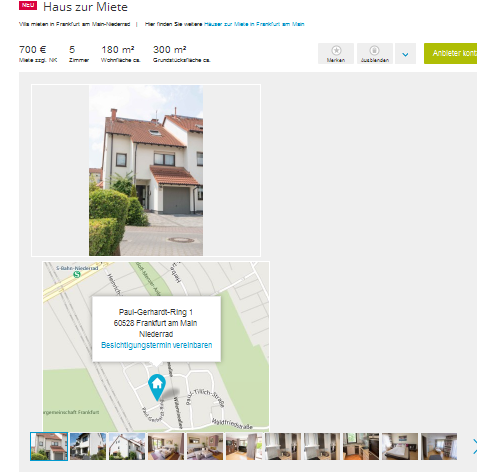Select tenth thumbnail showing bedroom
The image size is (477, 474).
[400, 447]
